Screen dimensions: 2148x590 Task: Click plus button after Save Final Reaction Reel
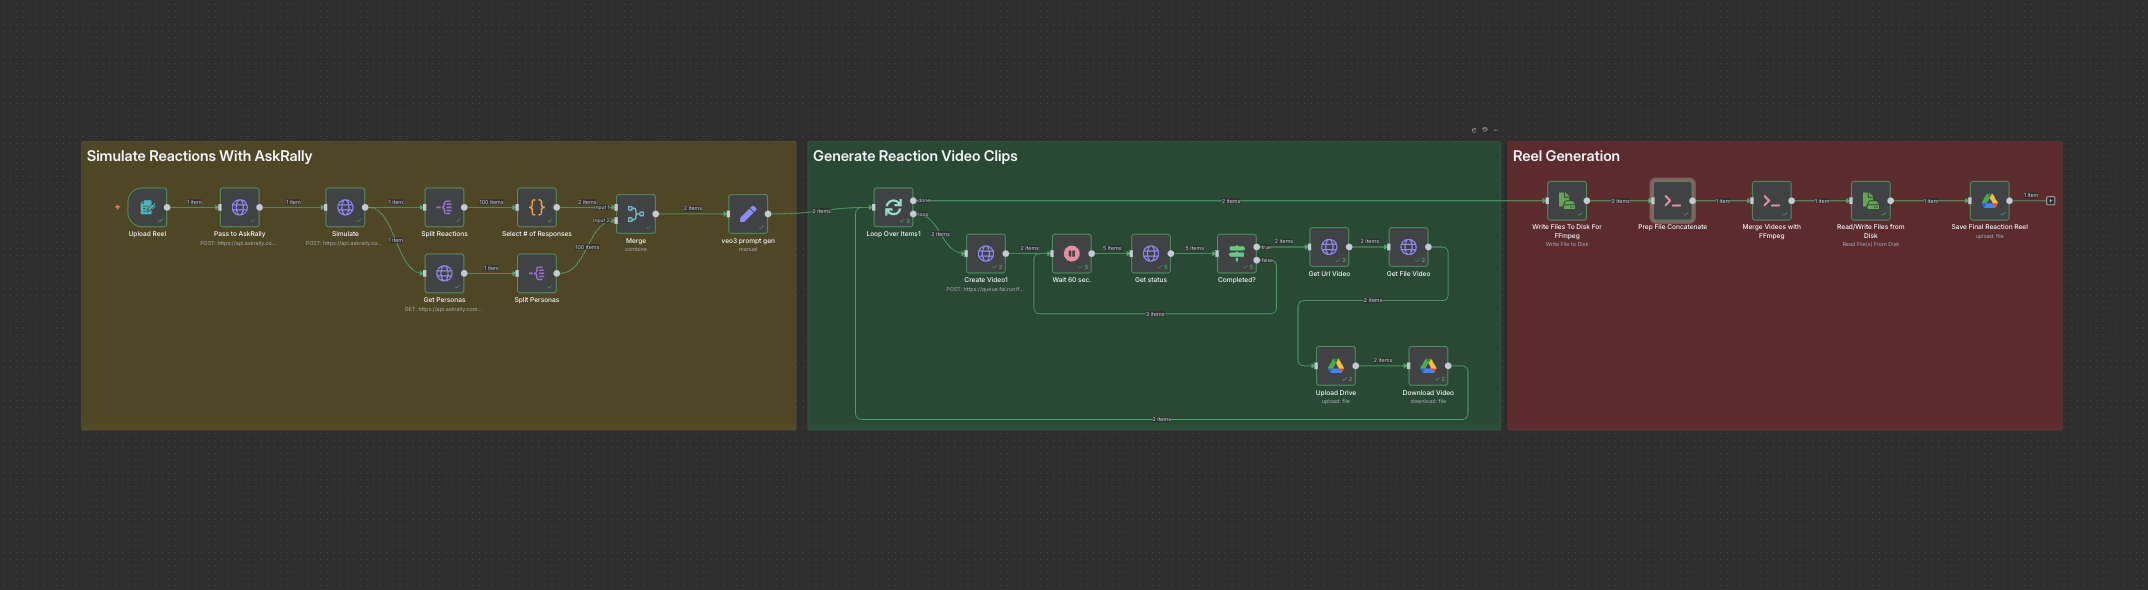pyautogui.click(x=2051, y=201)
